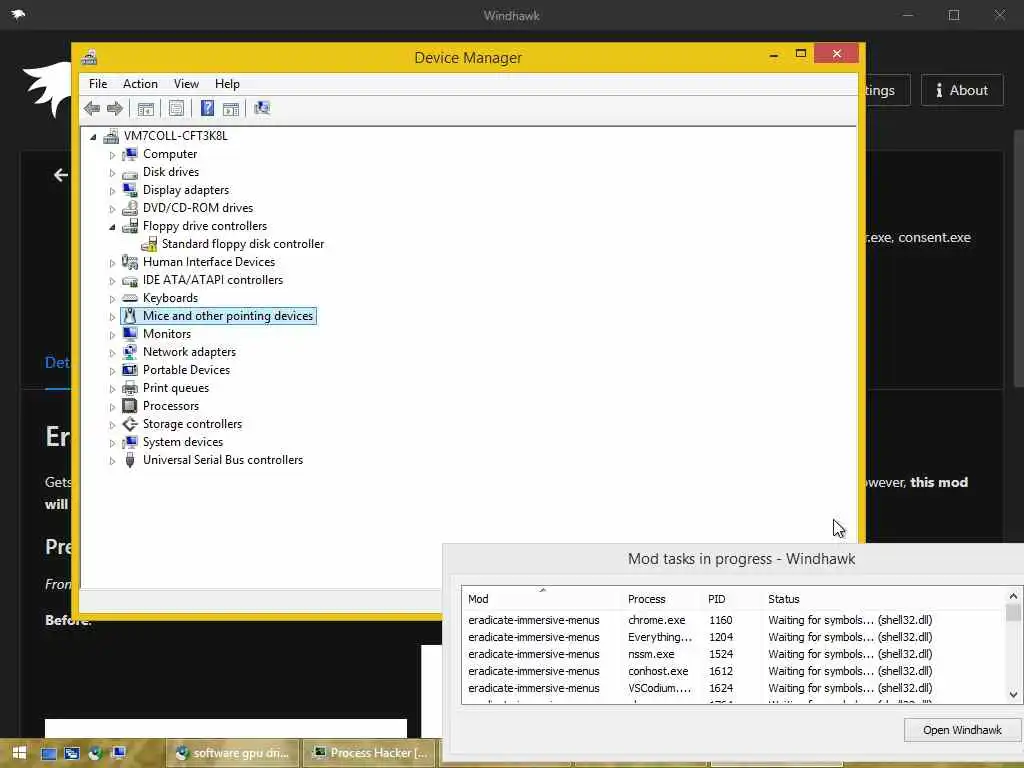Image resolution: width=1024 pixels, height=768 pixels.
Task: Toggle Show/Hide Console Tree toolbar icon
Action: click(x=146, y=108)
